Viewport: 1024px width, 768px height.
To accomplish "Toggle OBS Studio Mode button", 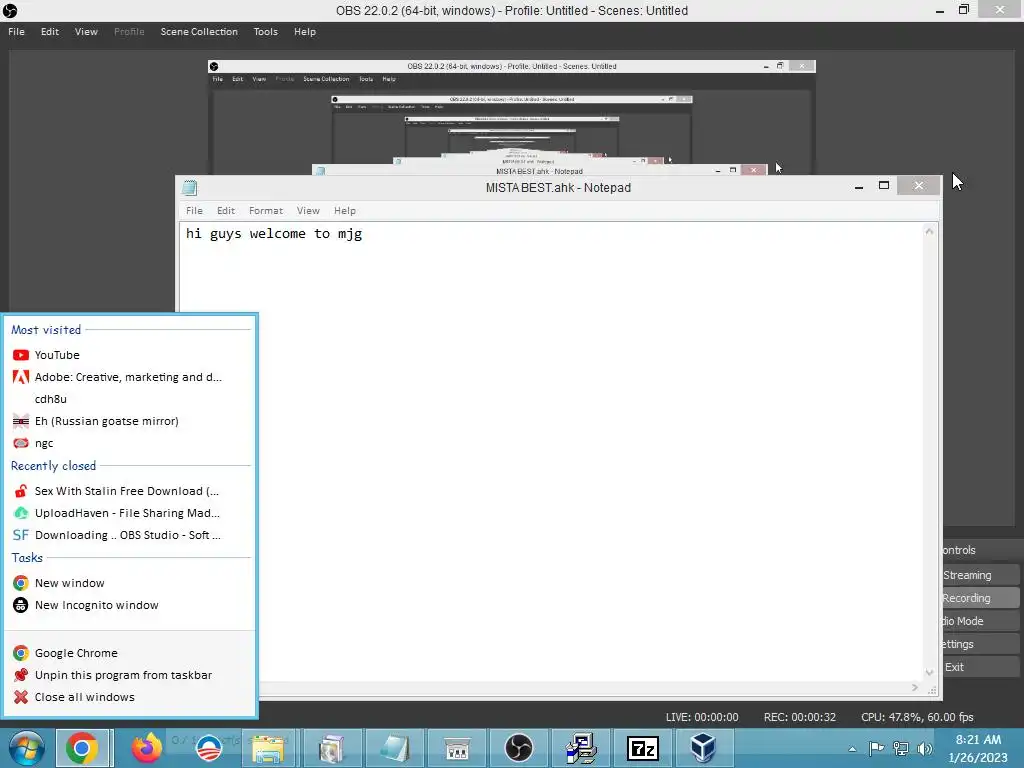I will 980,620.
